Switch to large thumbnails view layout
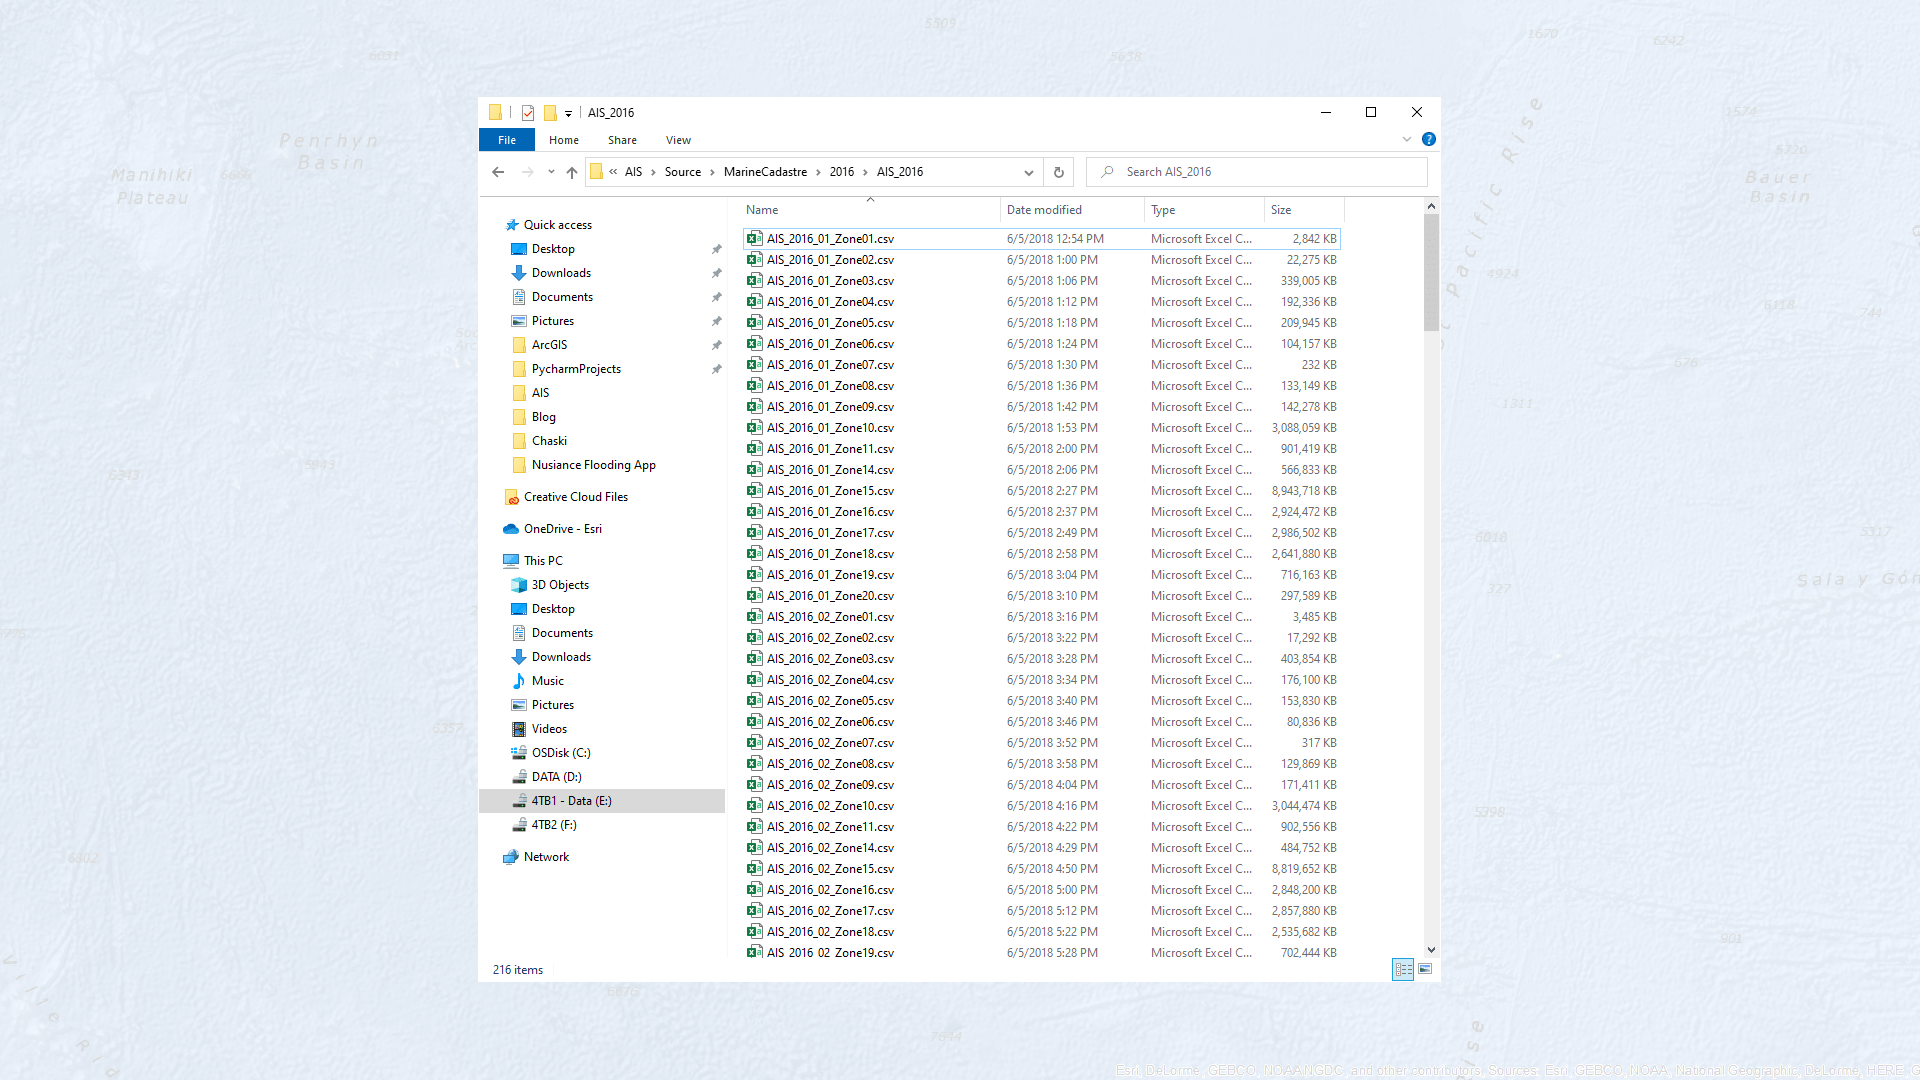Viewport: 1920px width, 1080px height. pos(1425,969)
